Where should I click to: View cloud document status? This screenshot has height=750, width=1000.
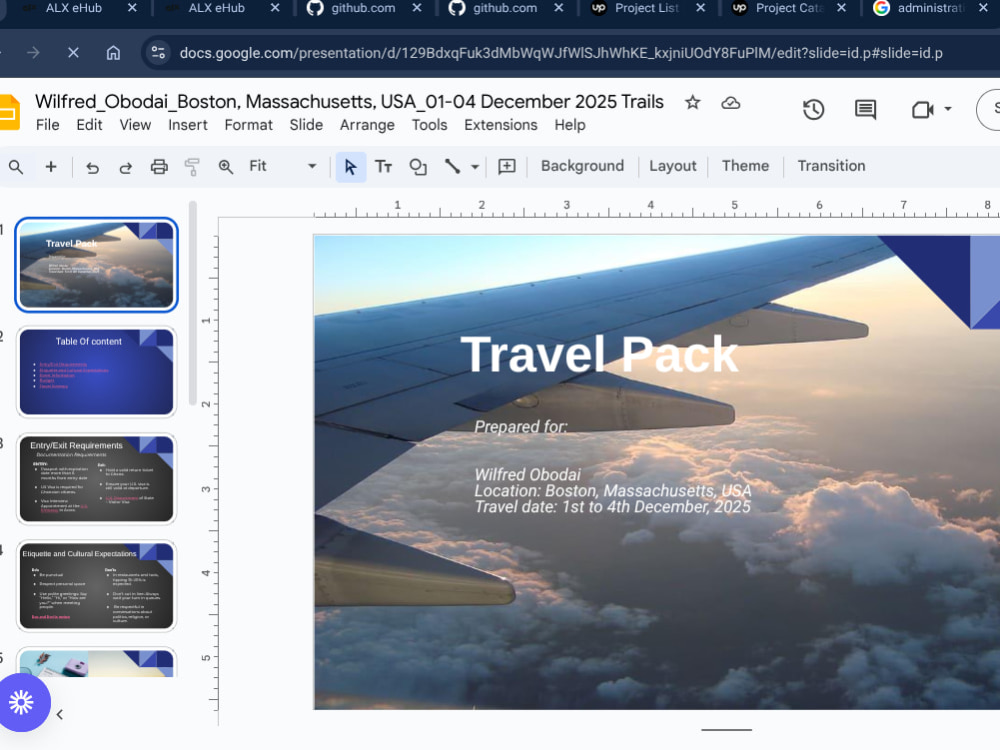coord(731,103)
